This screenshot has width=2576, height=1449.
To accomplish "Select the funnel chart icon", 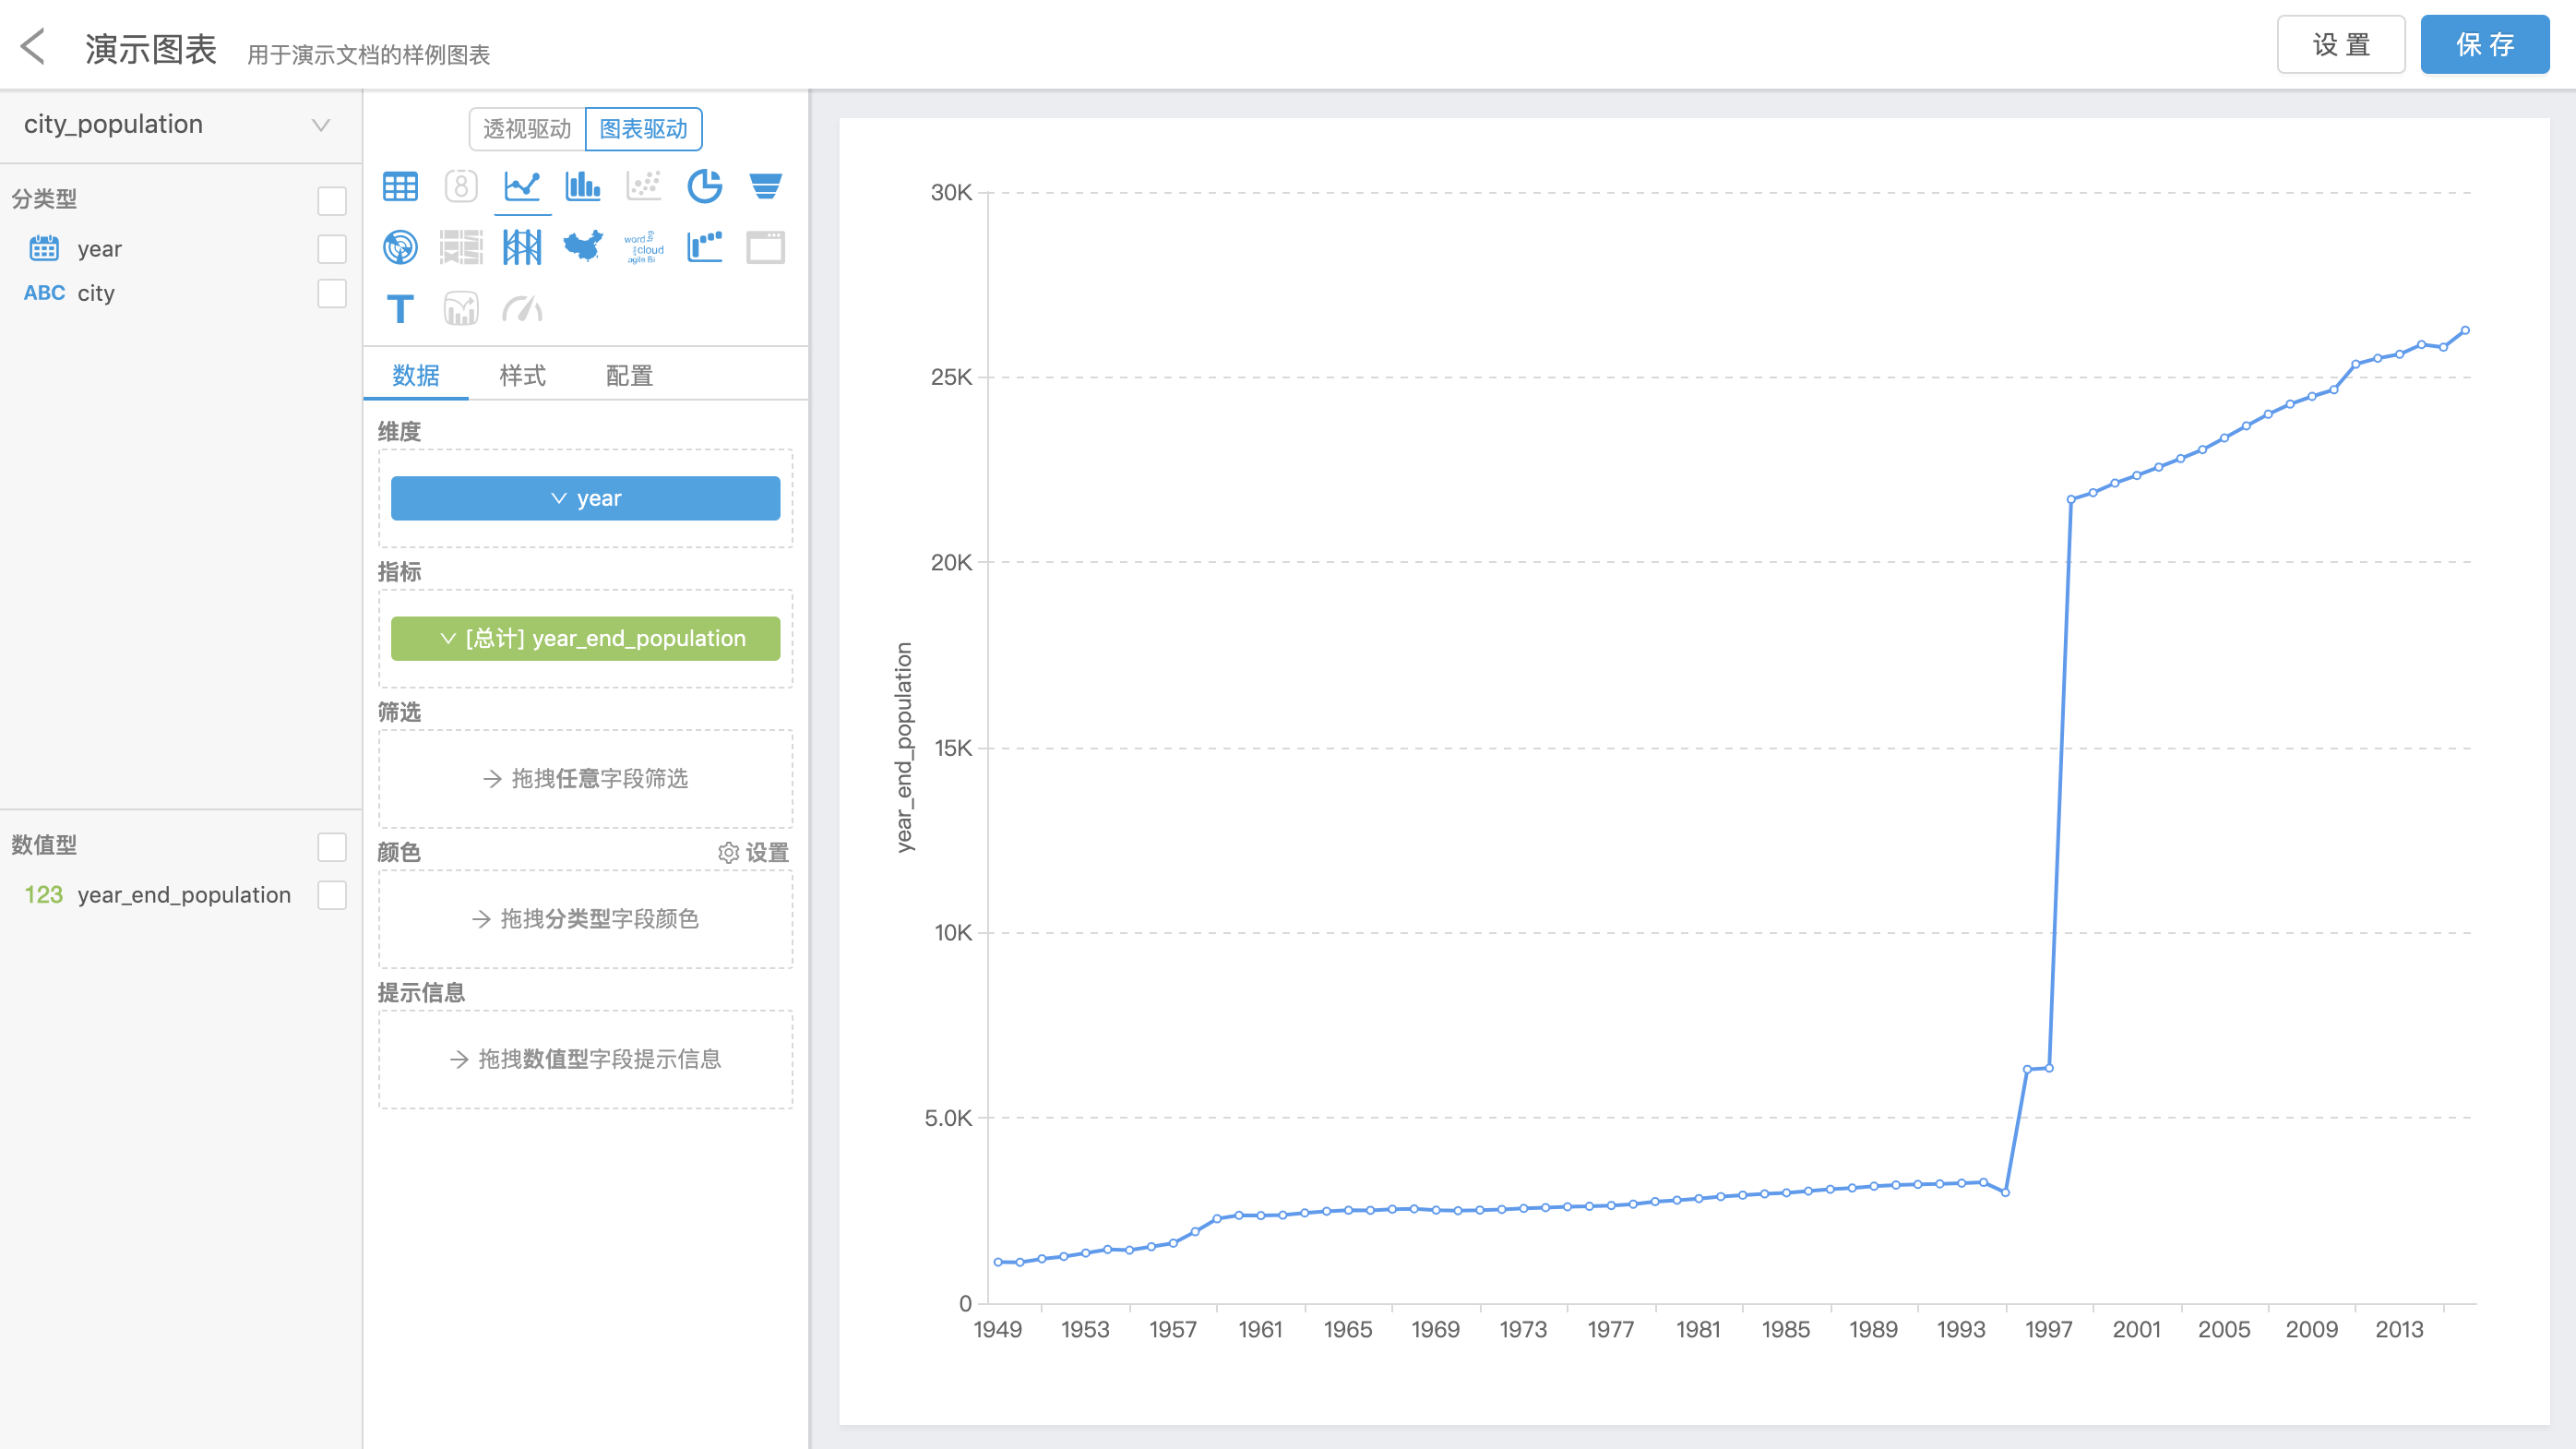I will pos(765,186).
